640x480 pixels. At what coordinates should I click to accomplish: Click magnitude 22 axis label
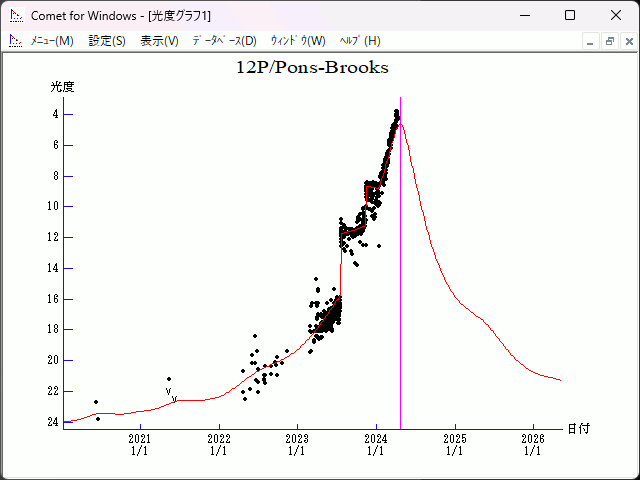(x=53, y=391)
